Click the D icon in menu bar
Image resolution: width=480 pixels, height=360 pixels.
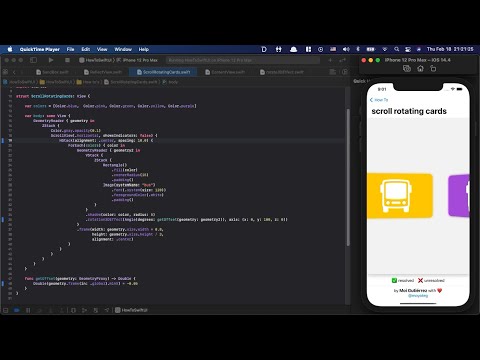[x=264, y=49]
